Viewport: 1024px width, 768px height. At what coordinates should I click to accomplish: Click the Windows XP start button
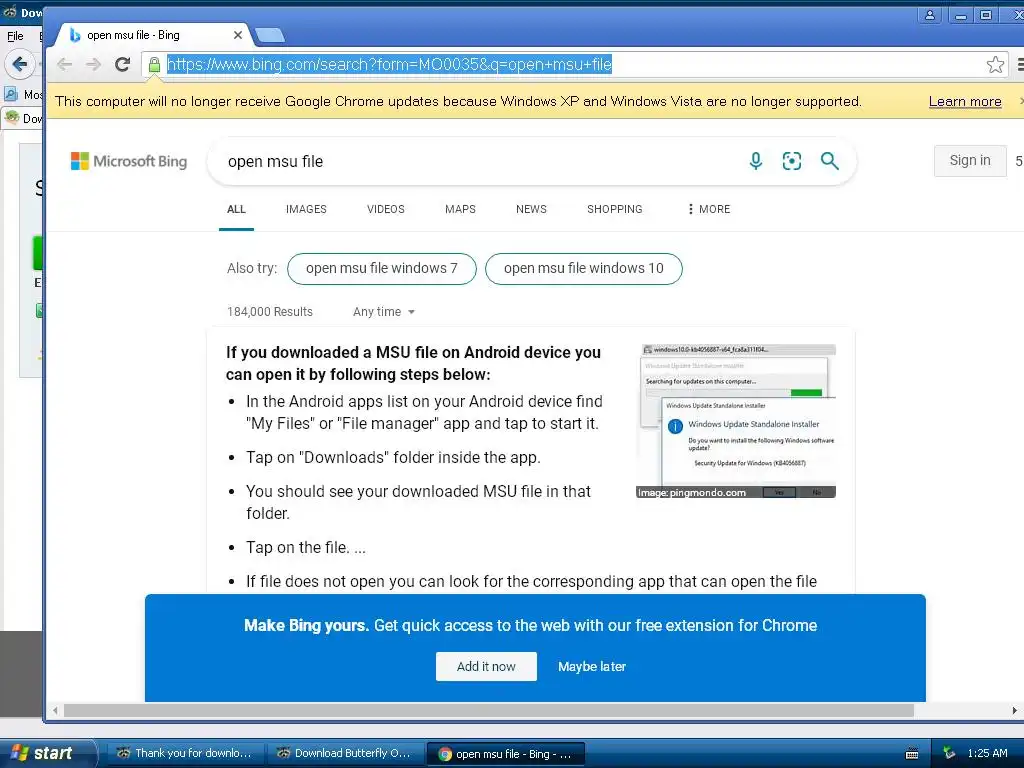pos(47,753)
